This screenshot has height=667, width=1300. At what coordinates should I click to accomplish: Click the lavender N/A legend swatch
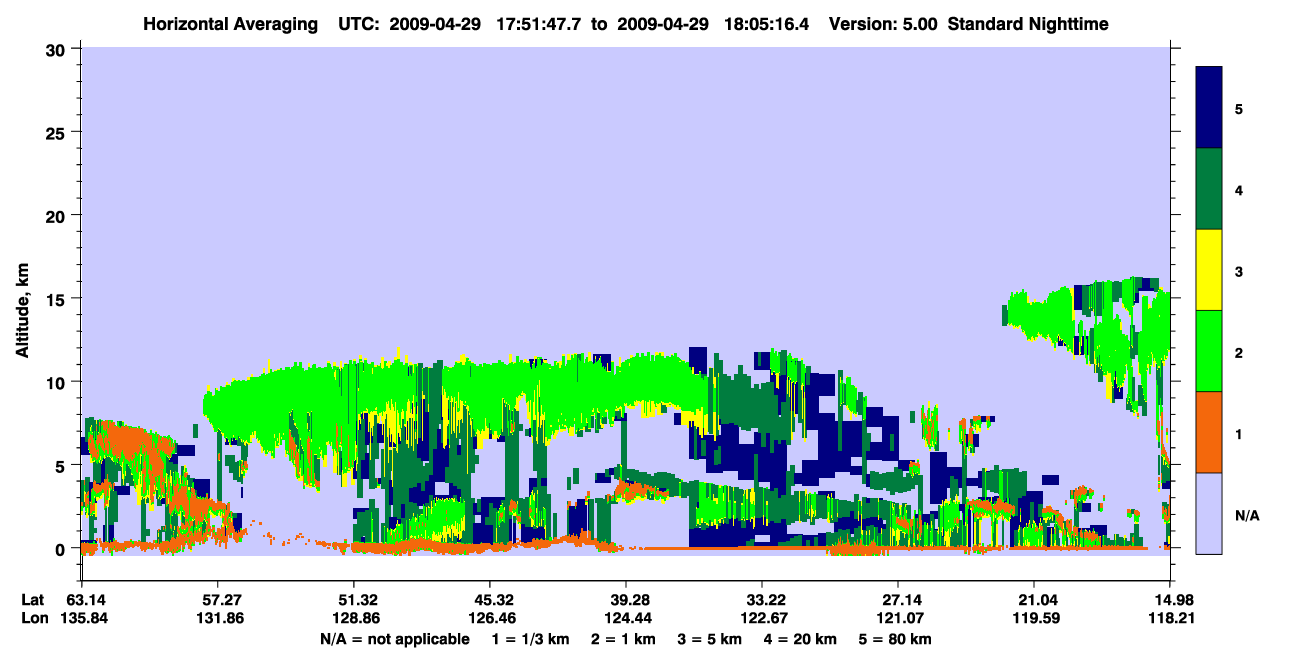[1209, 513]
